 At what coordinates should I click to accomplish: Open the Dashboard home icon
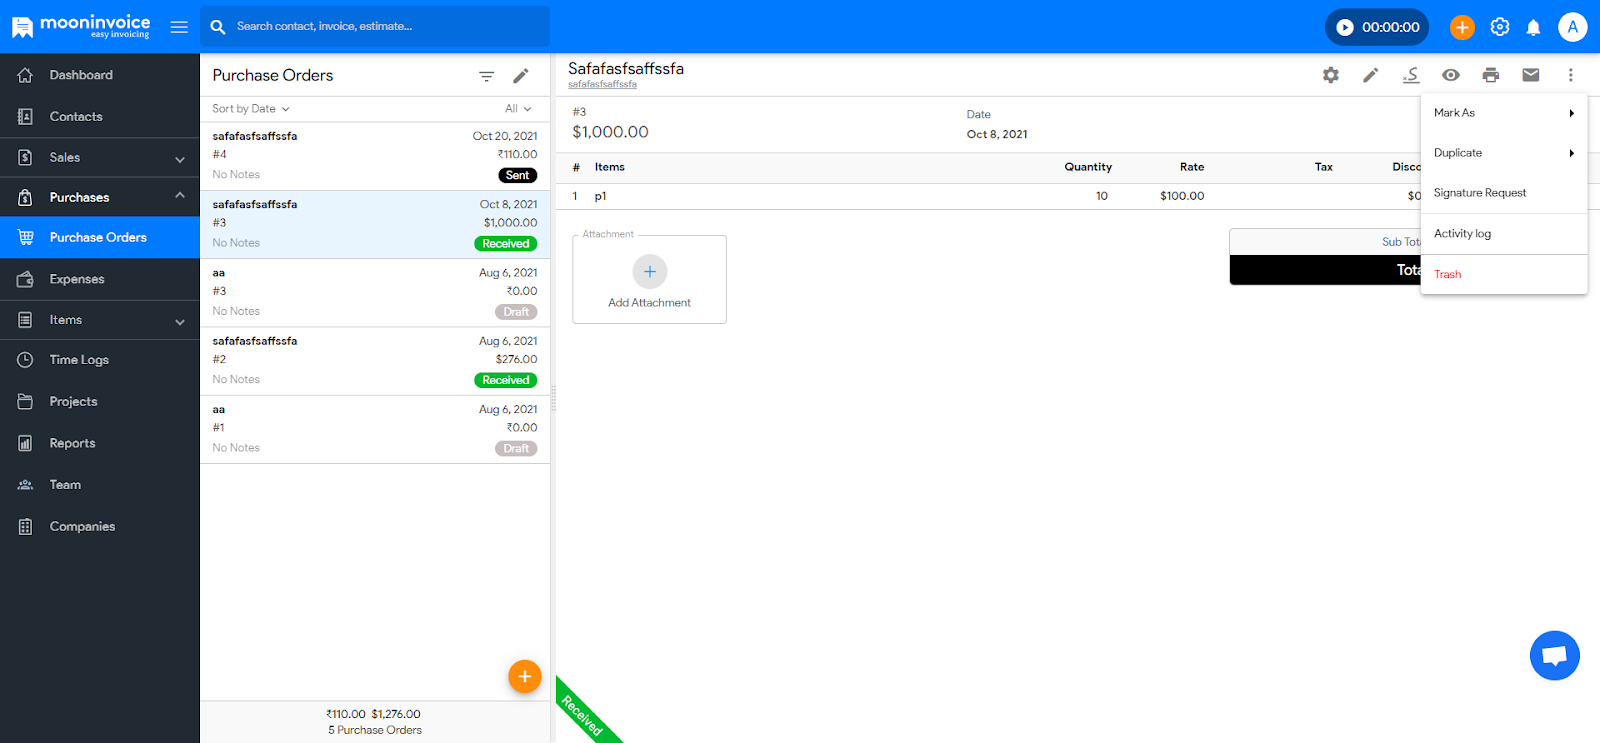[x=25, y=75]
